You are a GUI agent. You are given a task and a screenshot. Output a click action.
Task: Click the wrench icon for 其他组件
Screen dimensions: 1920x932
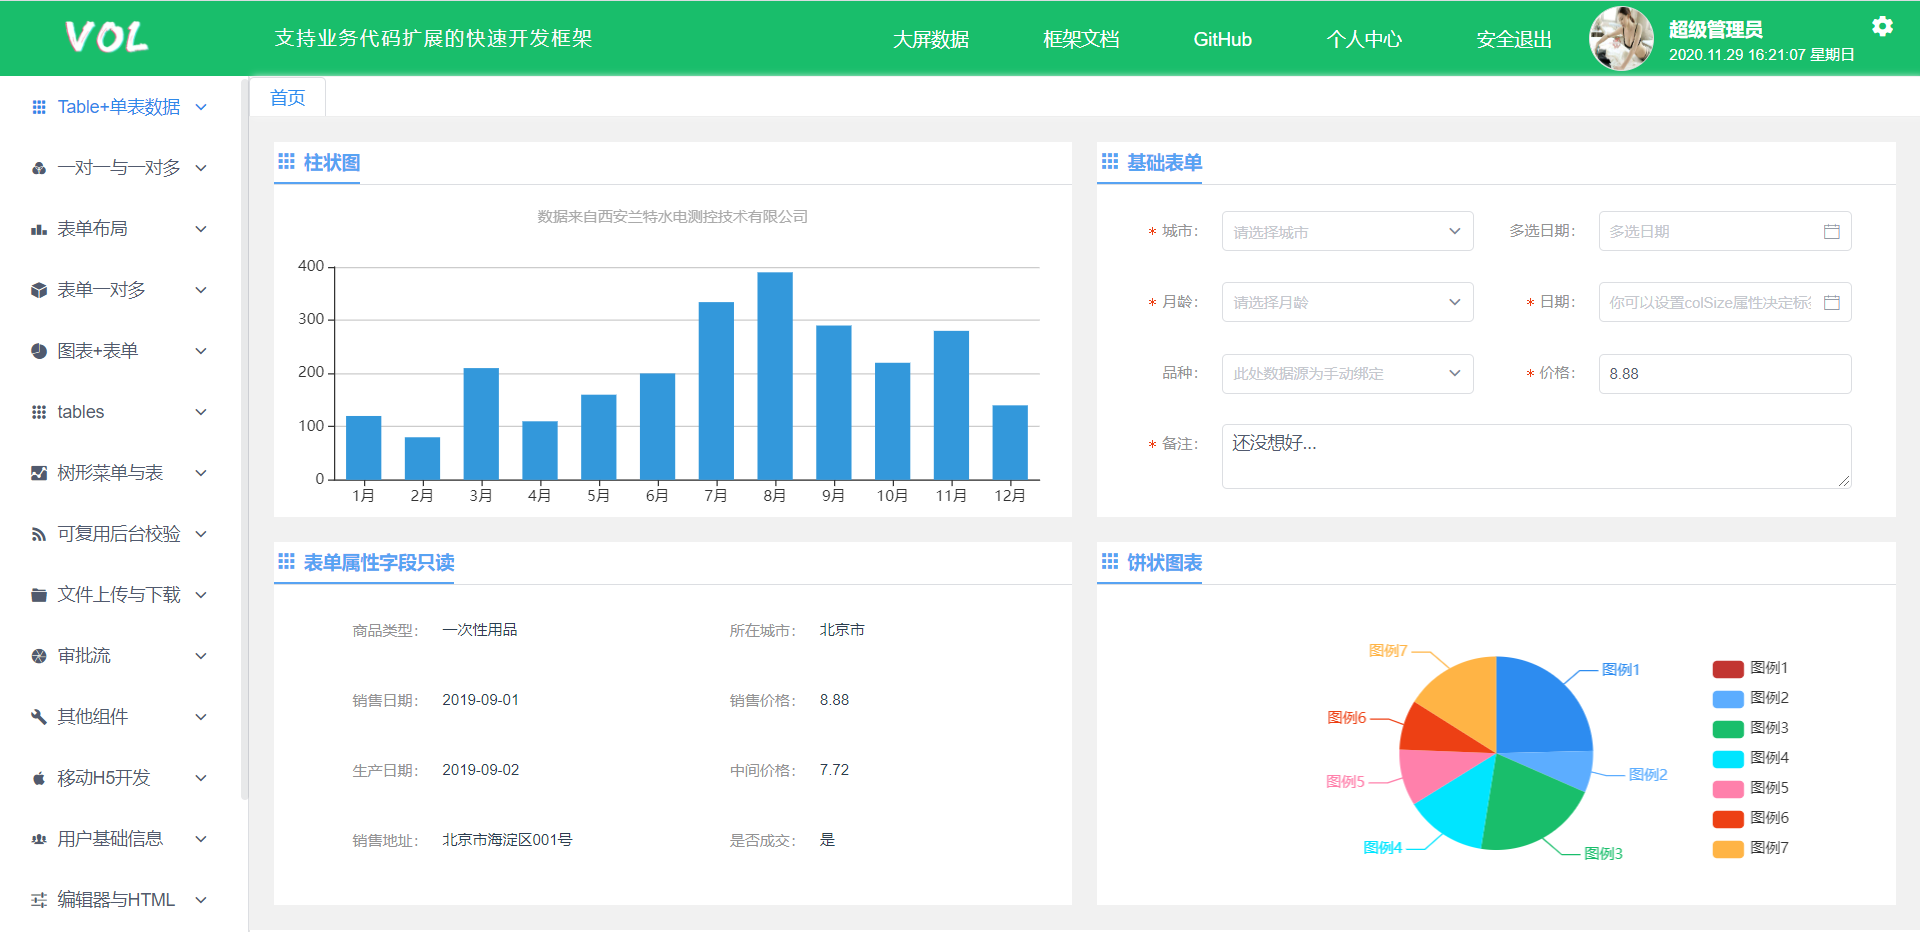39,717
